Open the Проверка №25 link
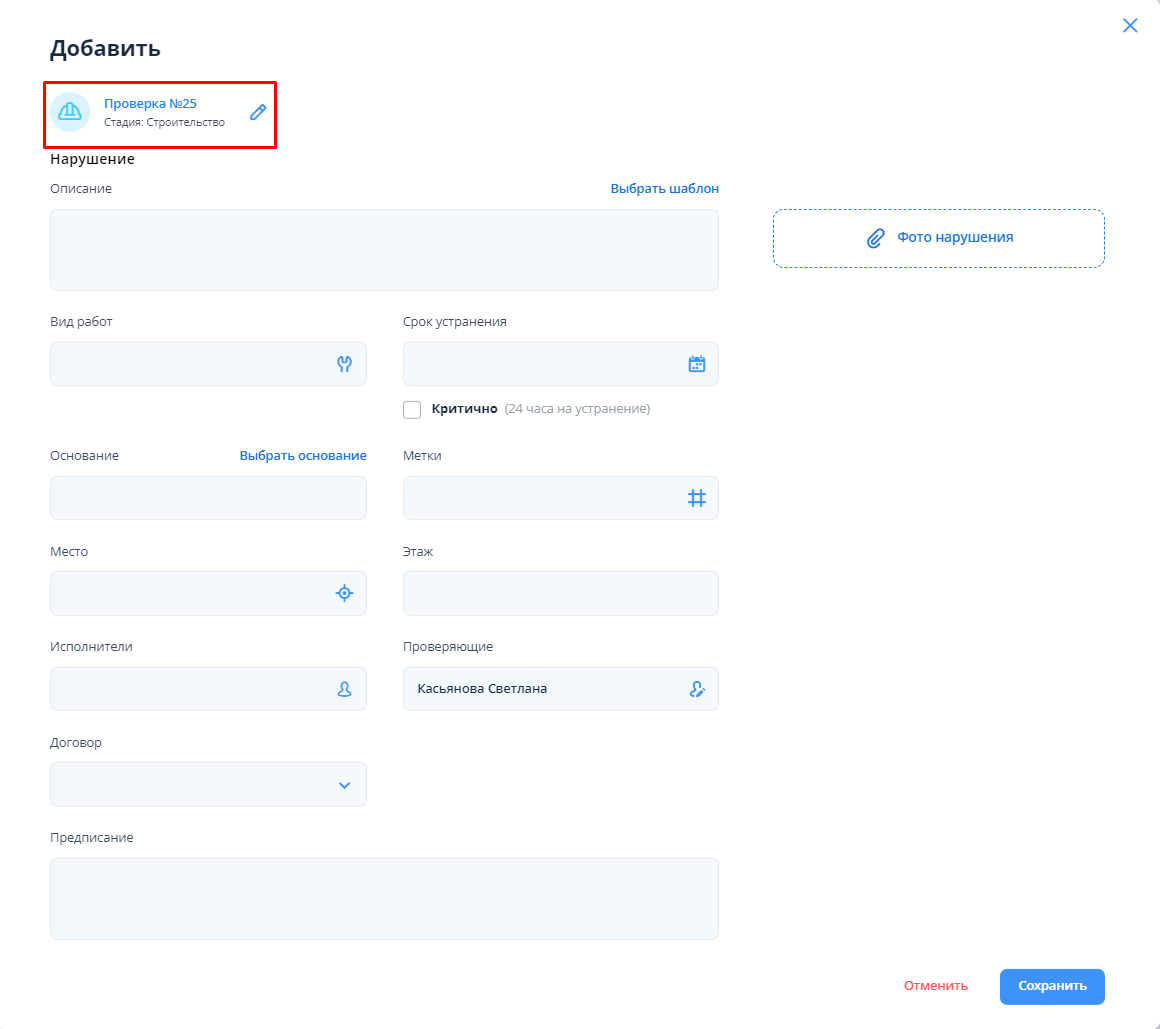Screen dimensions: 1160x1029 (150, 103)
